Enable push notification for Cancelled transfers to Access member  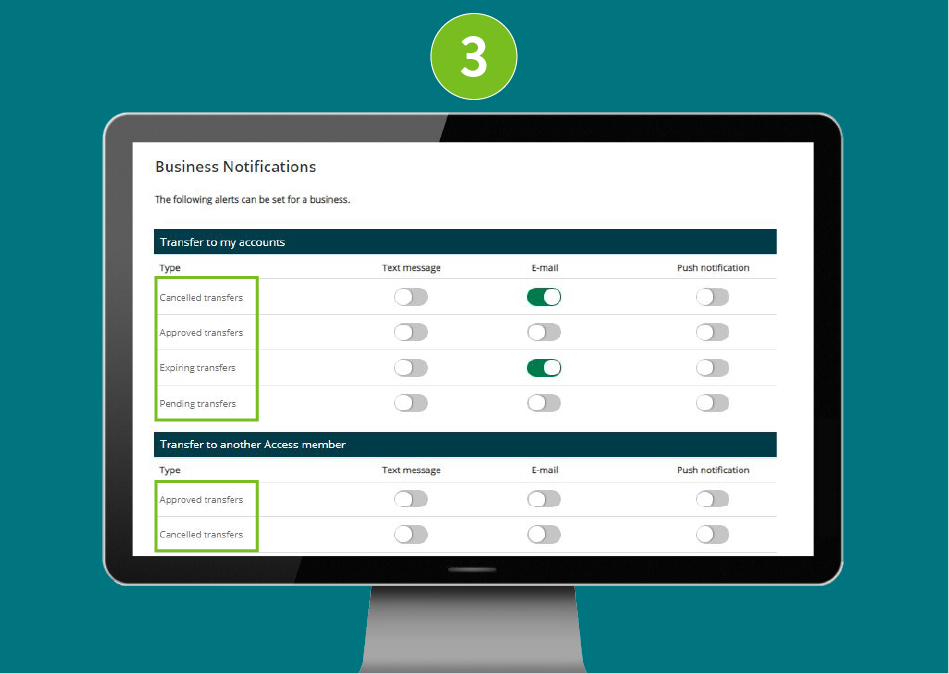(712, 534)
